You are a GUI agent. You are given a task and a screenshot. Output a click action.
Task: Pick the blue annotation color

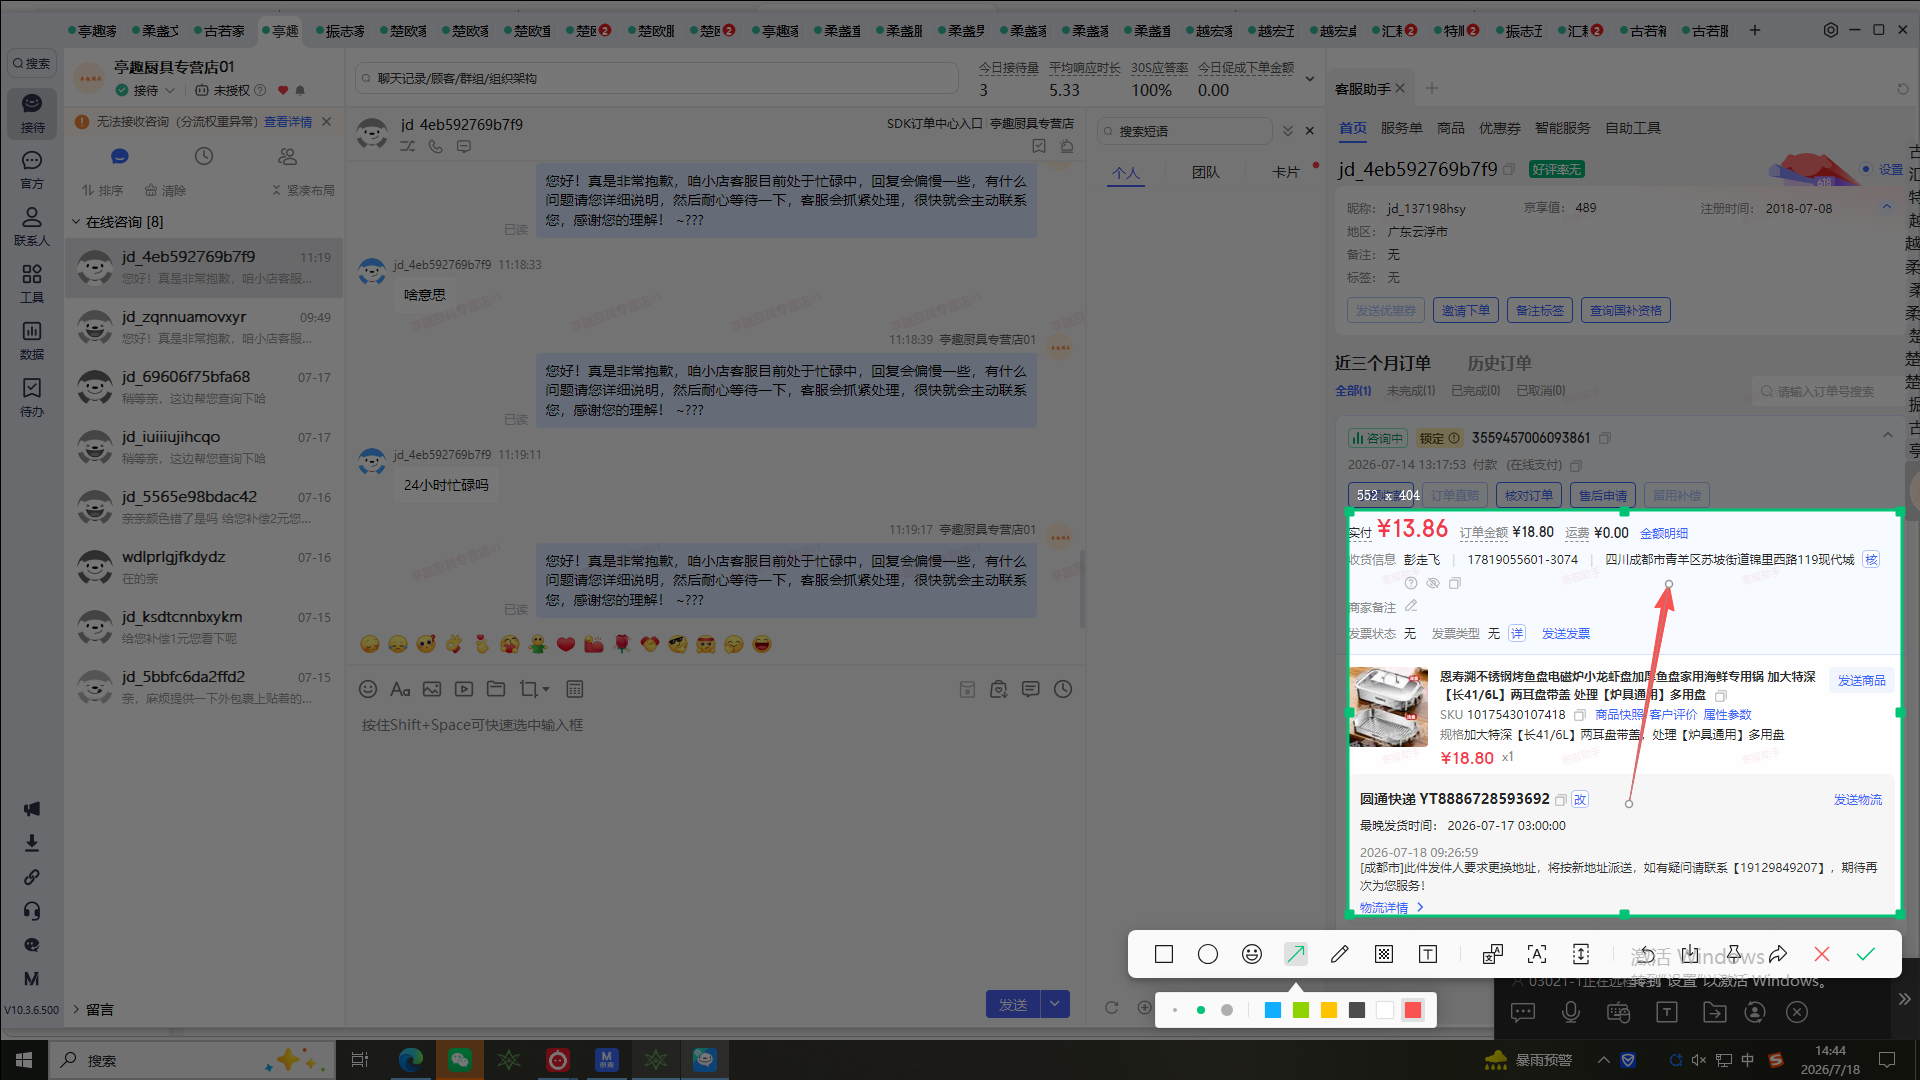(1273, 1010)
